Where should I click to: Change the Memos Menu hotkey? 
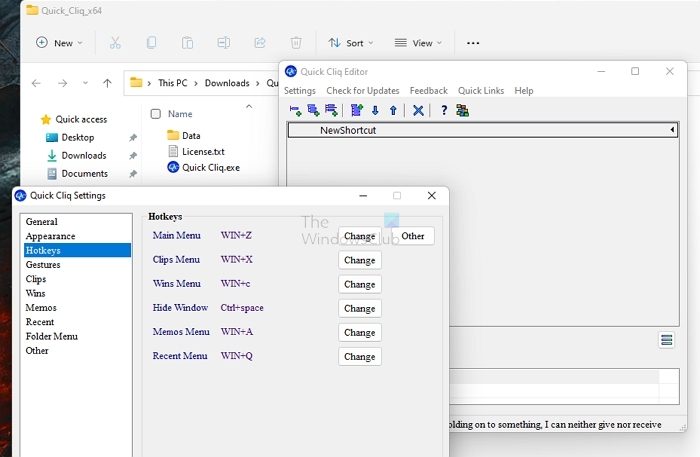pyautogui.click(x=360, y=332)
